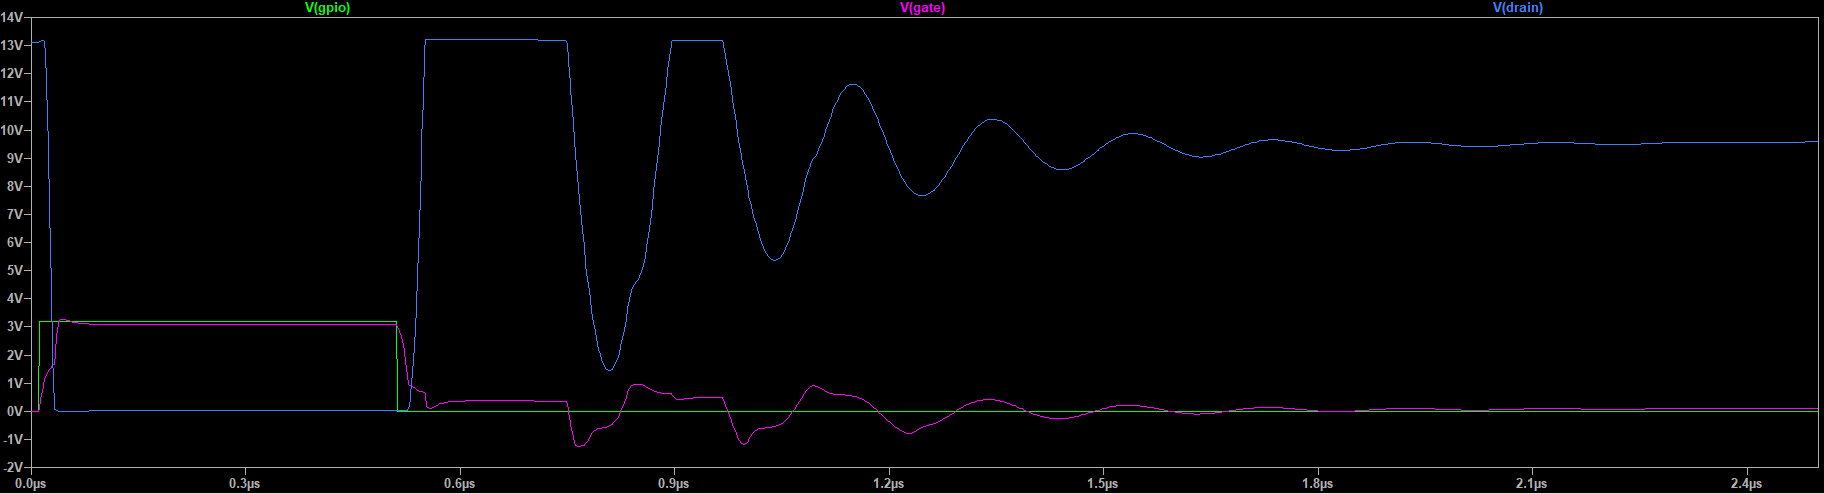Click the 1.8µs time axis label
This screenshot has height=494, width=1824.
tap(1317, 484)
